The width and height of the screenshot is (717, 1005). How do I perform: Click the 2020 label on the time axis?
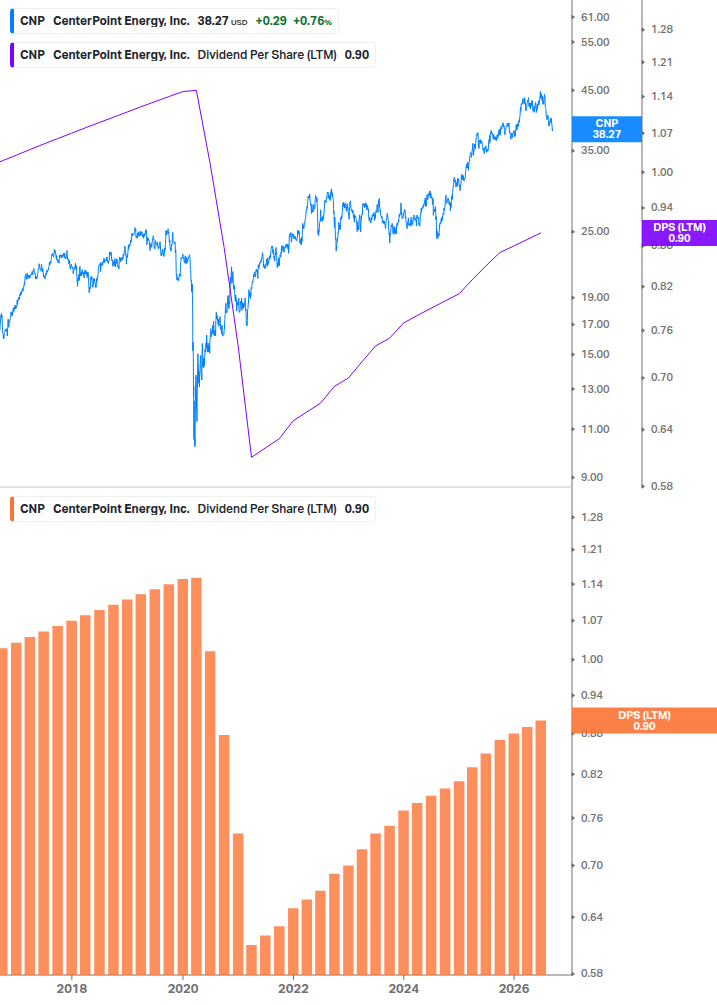183,989
